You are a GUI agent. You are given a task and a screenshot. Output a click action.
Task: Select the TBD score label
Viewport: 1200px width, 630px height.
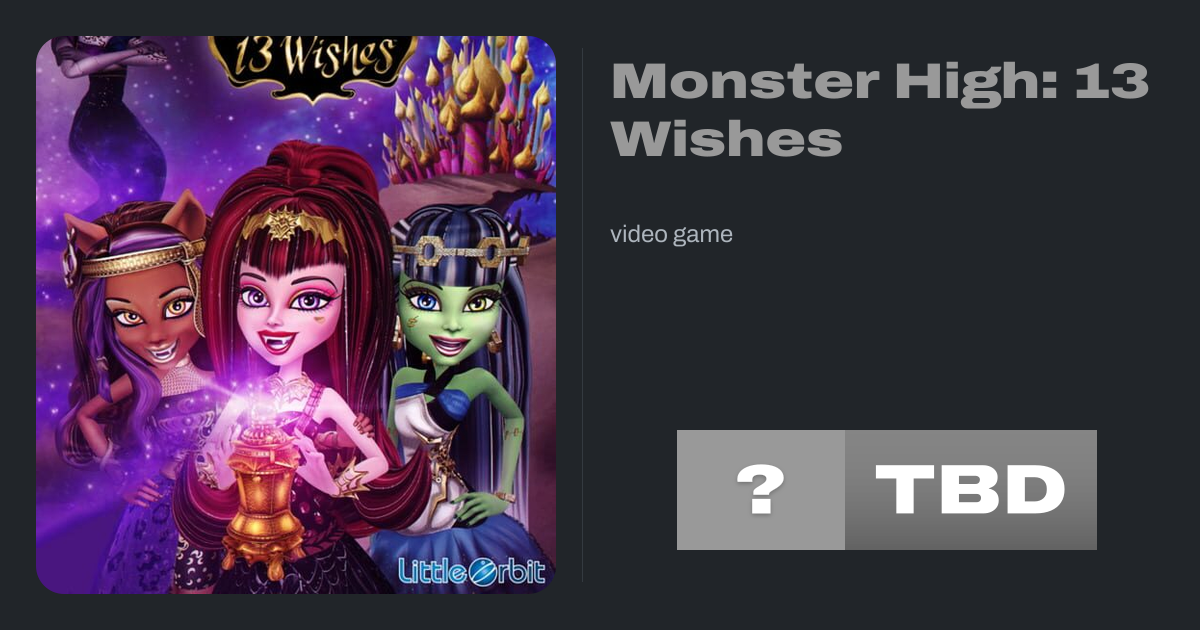tap(971, 490)
